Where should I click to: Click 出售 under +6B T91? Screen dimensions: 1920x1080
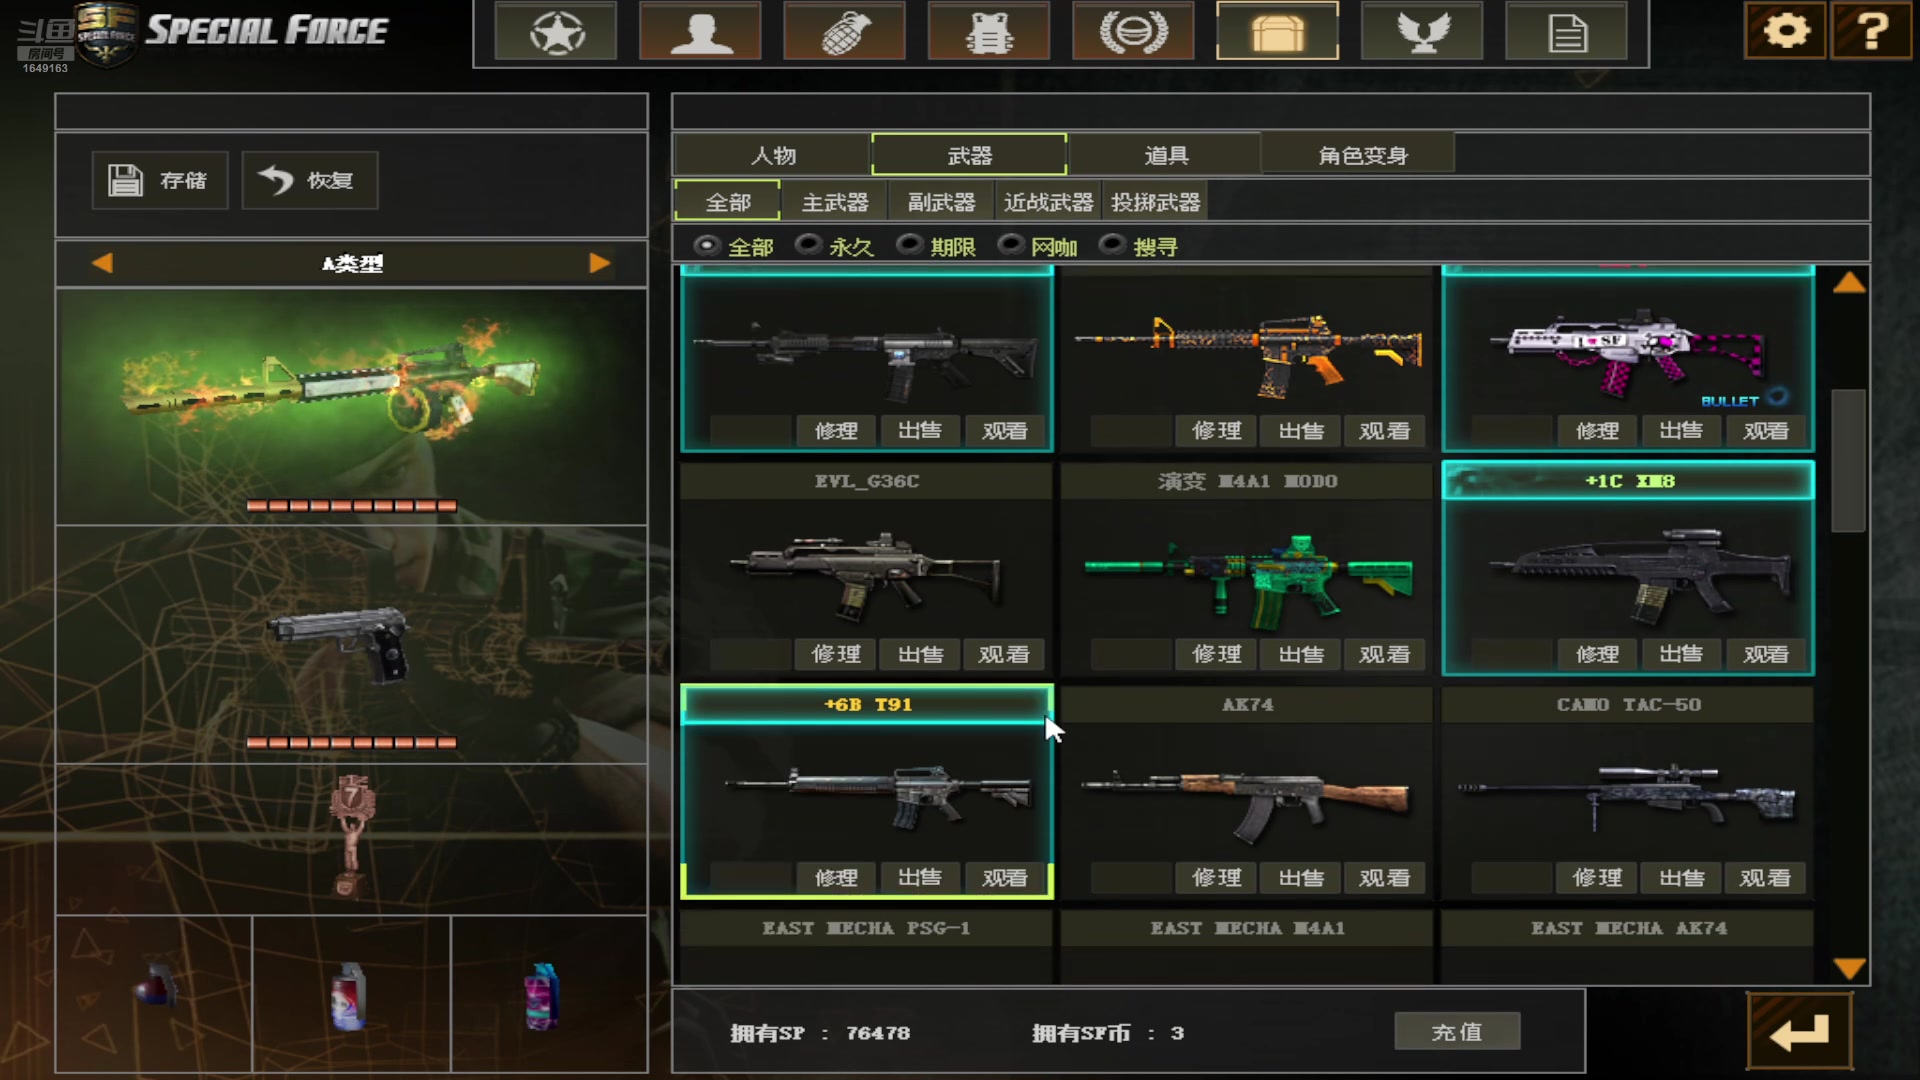(920, 877)
